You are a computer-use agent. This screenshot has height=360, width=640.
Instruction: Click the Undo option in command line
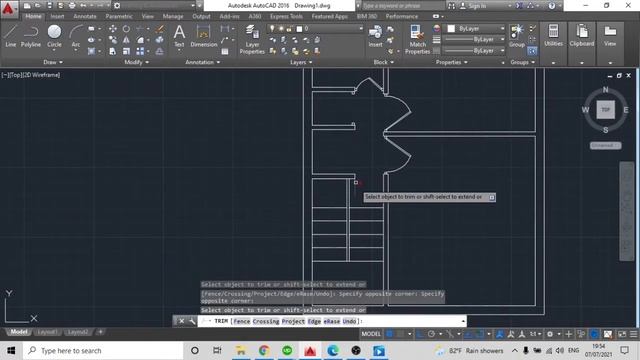pyautogui.click(x=349, y=321)
